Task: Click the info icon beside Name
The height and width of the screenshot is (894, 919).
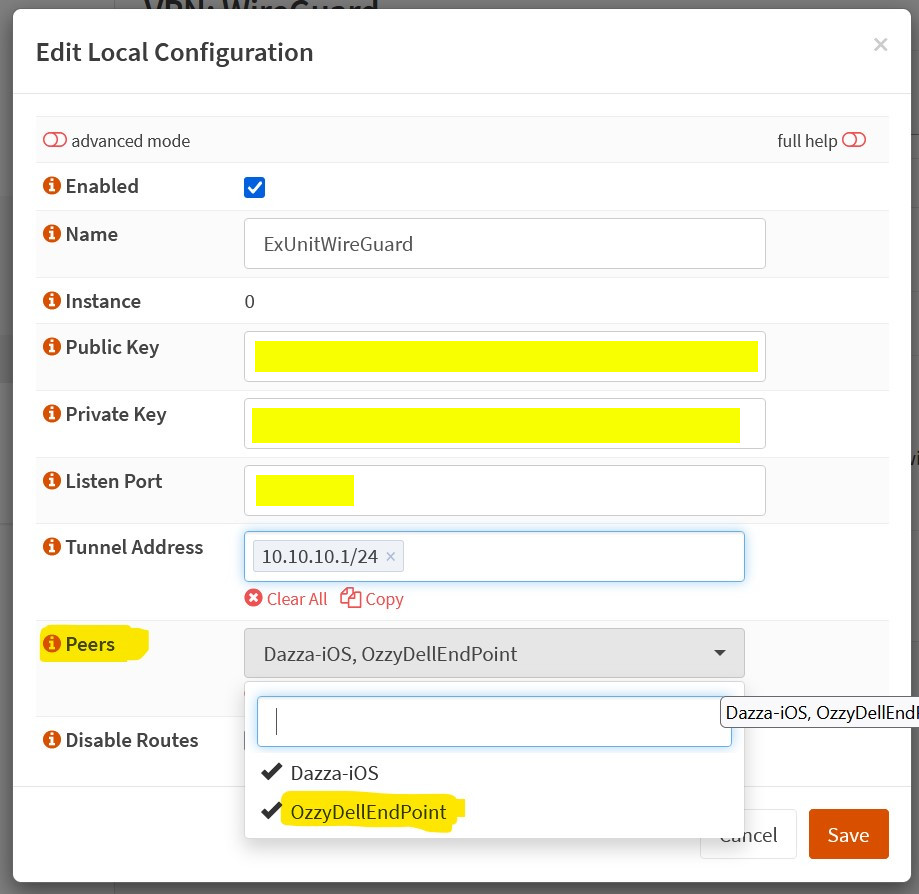Action: pos(52,233)
